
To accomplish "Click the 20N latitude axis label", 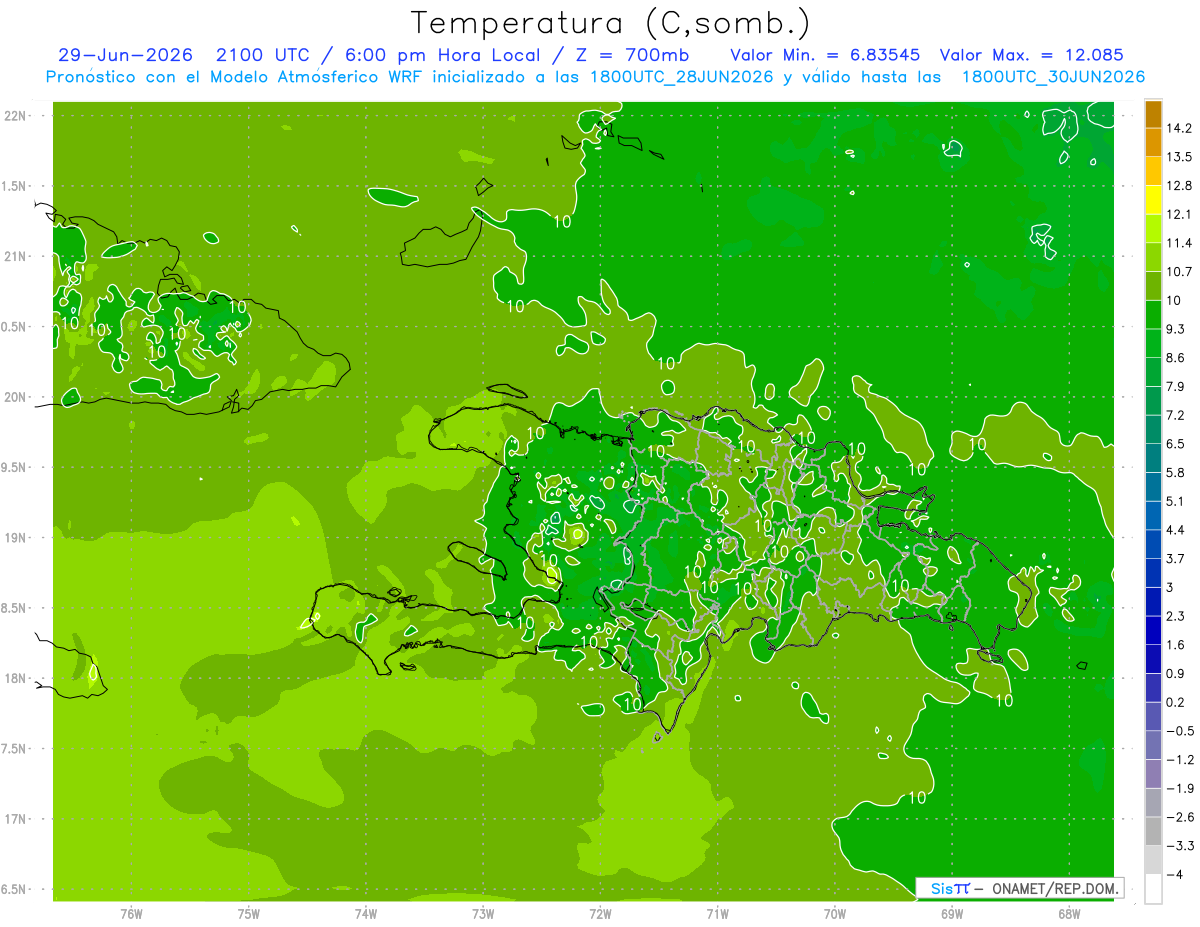I will [x=15, y=397].
